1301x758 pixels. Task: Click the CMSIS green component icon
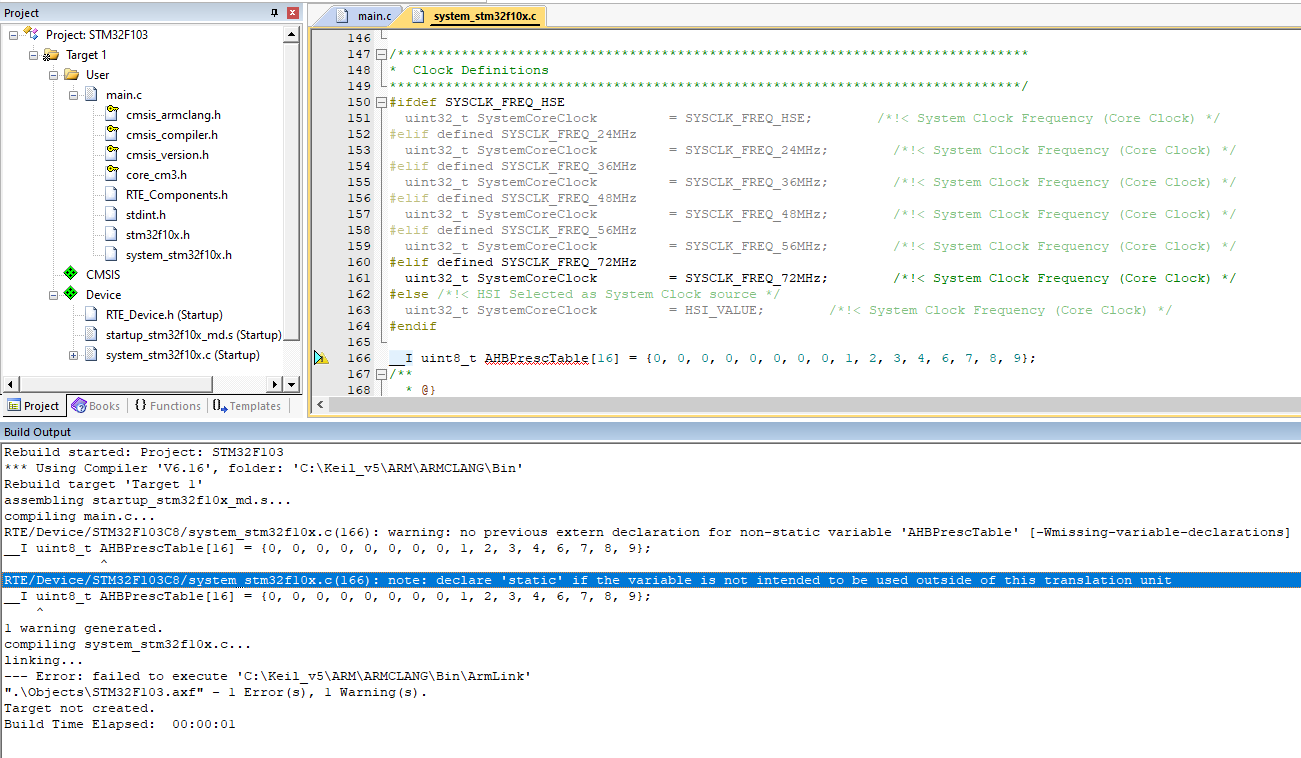(70, 274)
